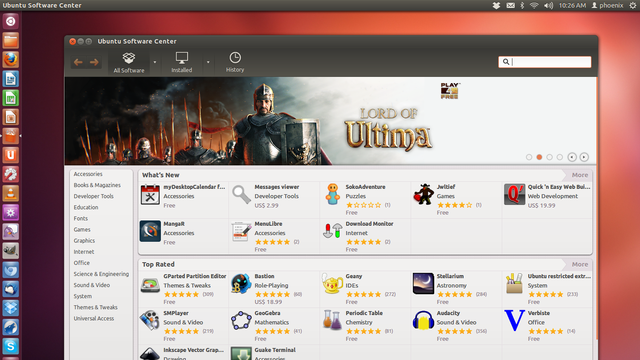Select the Inkscape Vector Graphics entry

[x=183, y=353]
